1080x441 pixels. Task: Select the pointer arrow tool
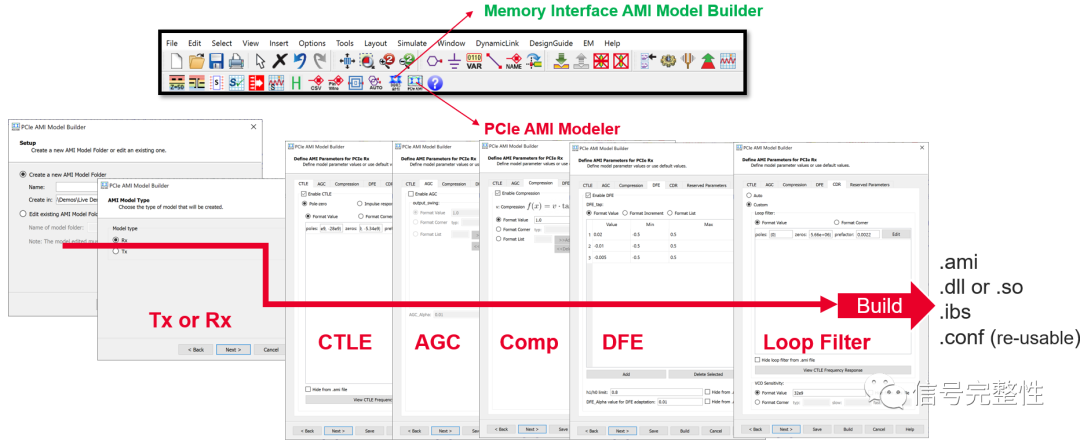point(260,61)
